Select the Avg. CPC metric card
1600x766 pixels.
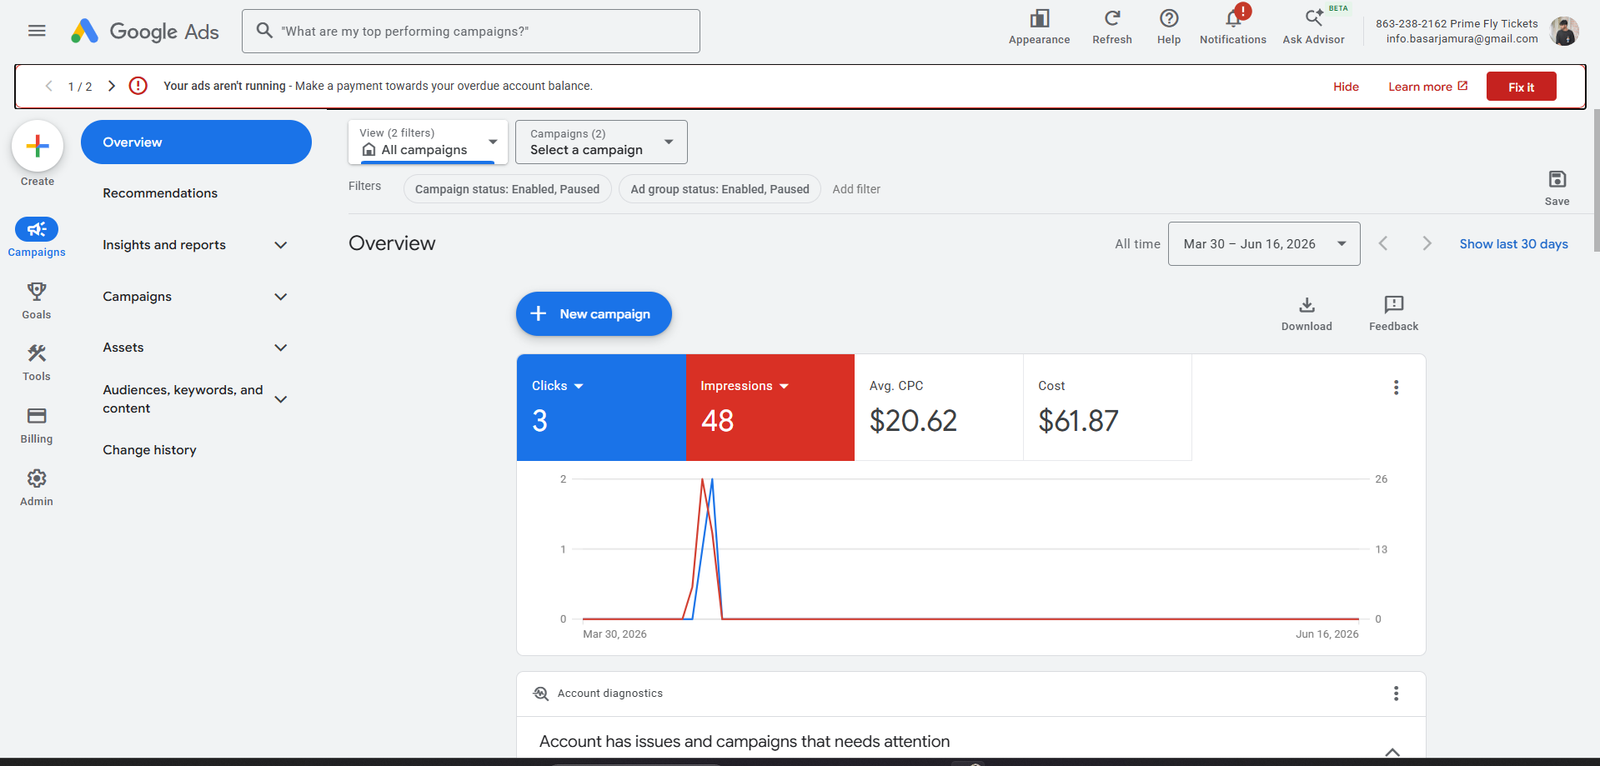(x=939, y=407)
